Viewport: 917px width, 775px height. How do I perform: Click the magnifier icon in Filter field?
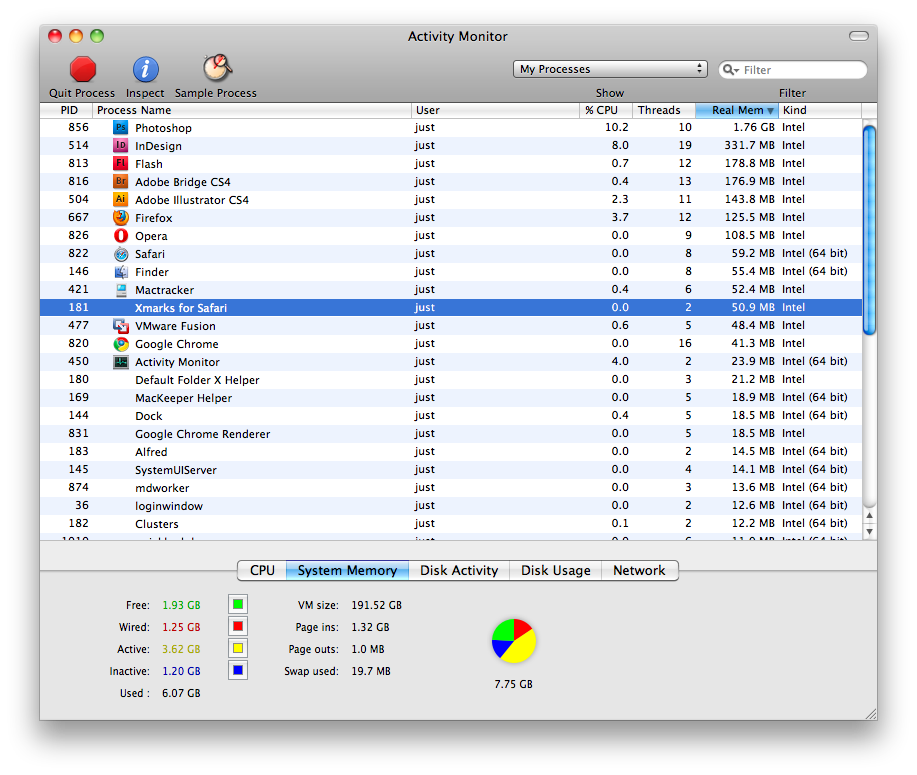[x=730, y=70]
